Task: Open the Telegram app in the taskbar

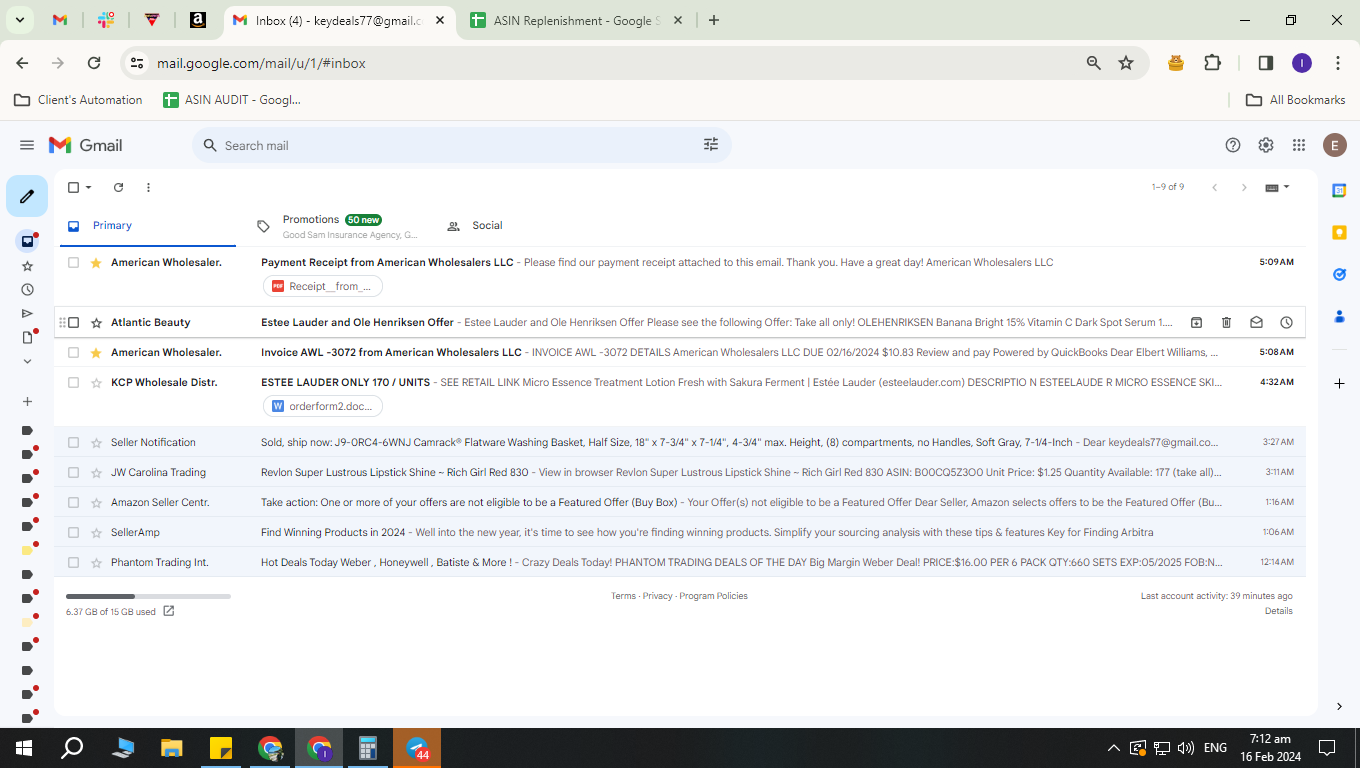Action: coord(417,748)
